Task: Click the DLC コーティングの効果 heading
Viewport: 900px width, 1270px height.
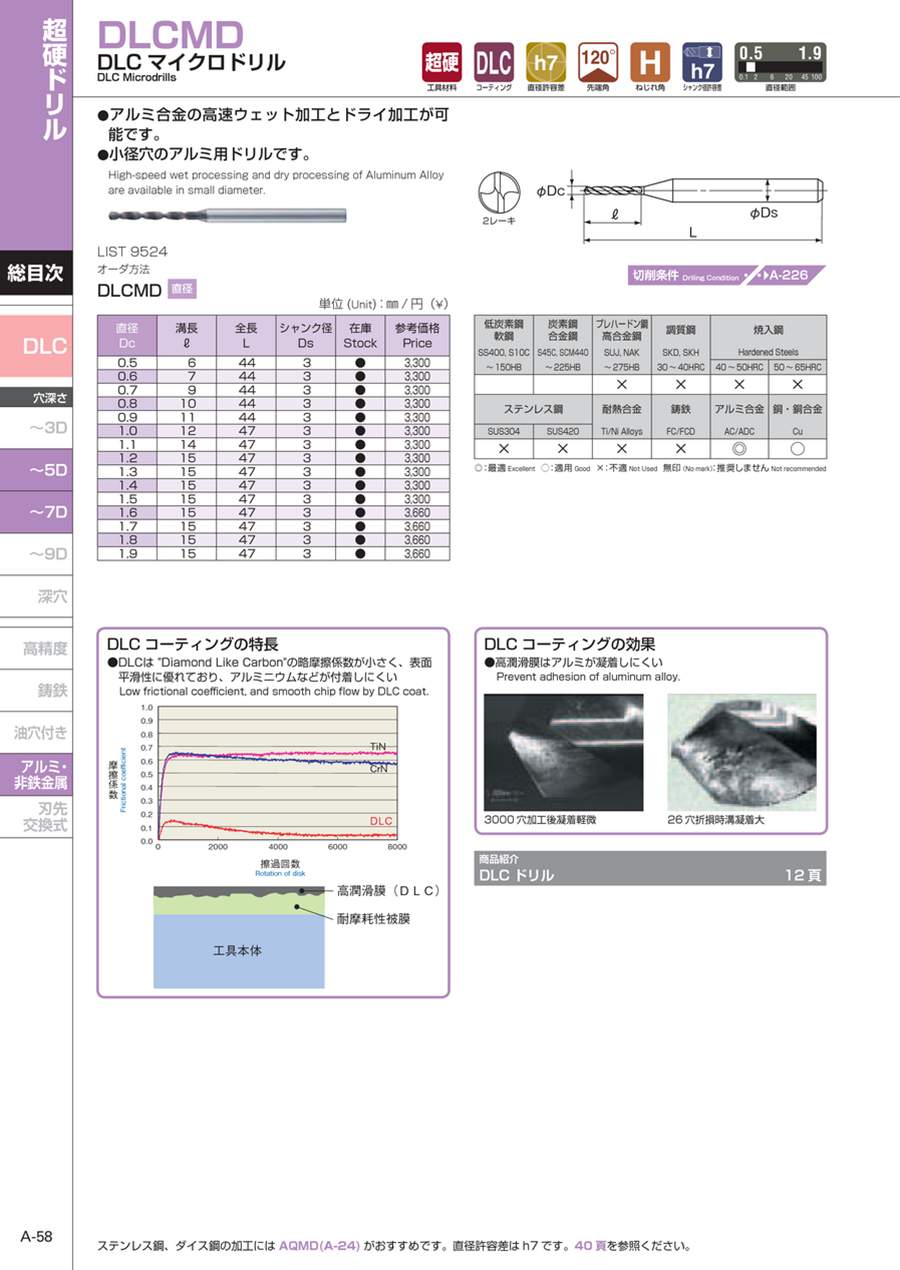Action: tap(570, 644)
